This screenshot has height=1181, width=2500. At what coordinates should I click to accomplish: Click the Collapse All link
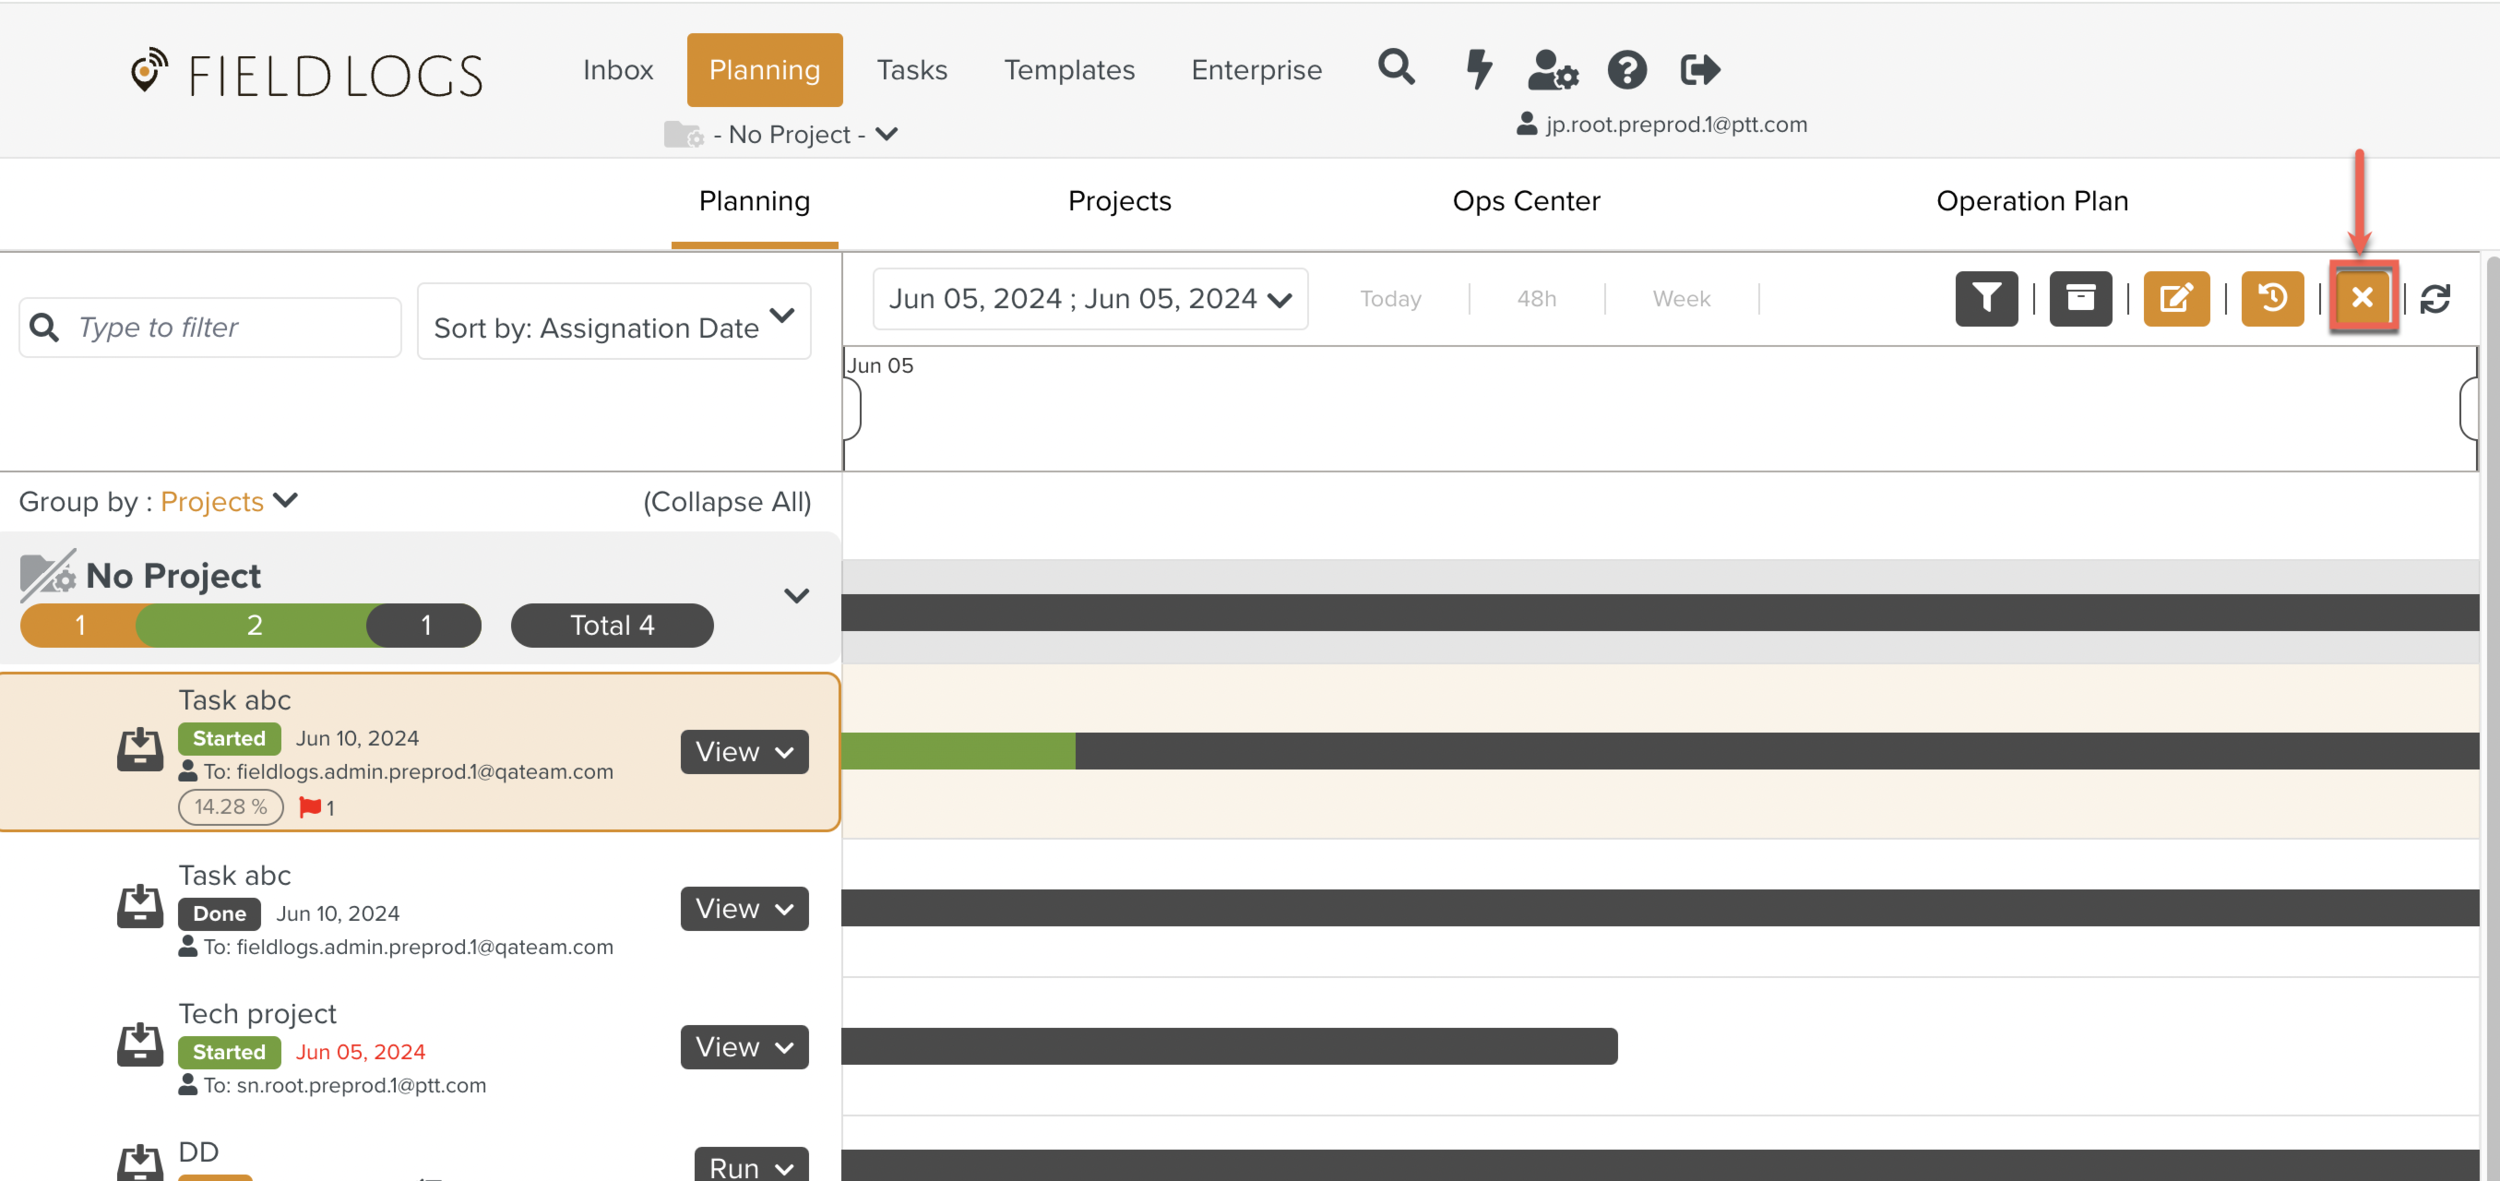pos(727,502)
